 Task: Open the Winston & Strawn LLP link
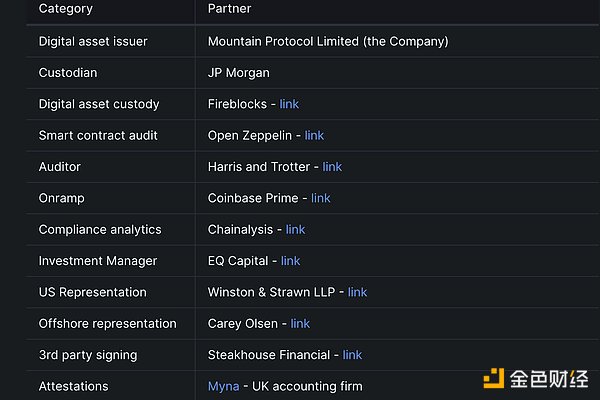pyautogui.click(x=357, y=292)
